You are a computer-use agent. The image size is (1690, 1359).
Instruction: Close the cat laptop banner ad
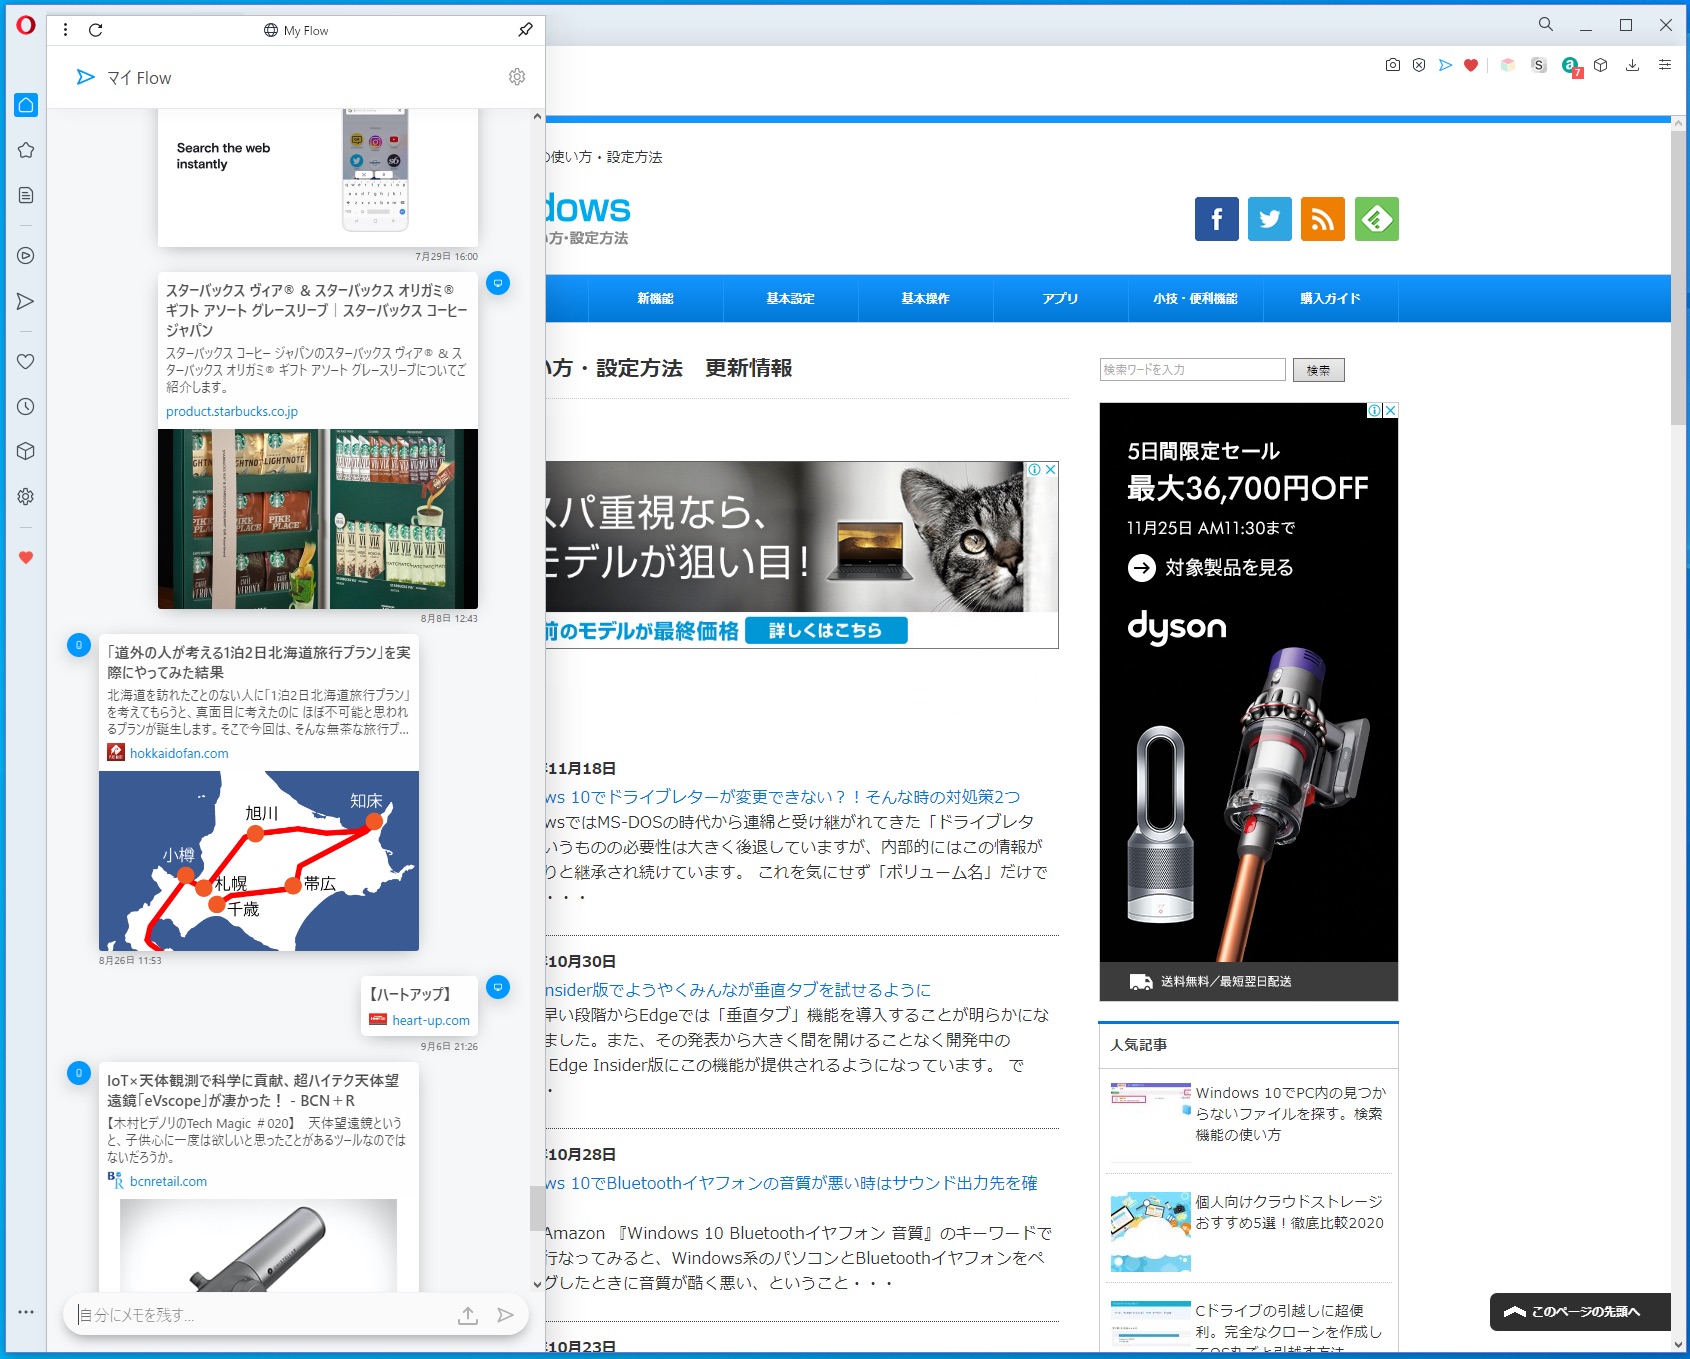[x=1051, y=469]
